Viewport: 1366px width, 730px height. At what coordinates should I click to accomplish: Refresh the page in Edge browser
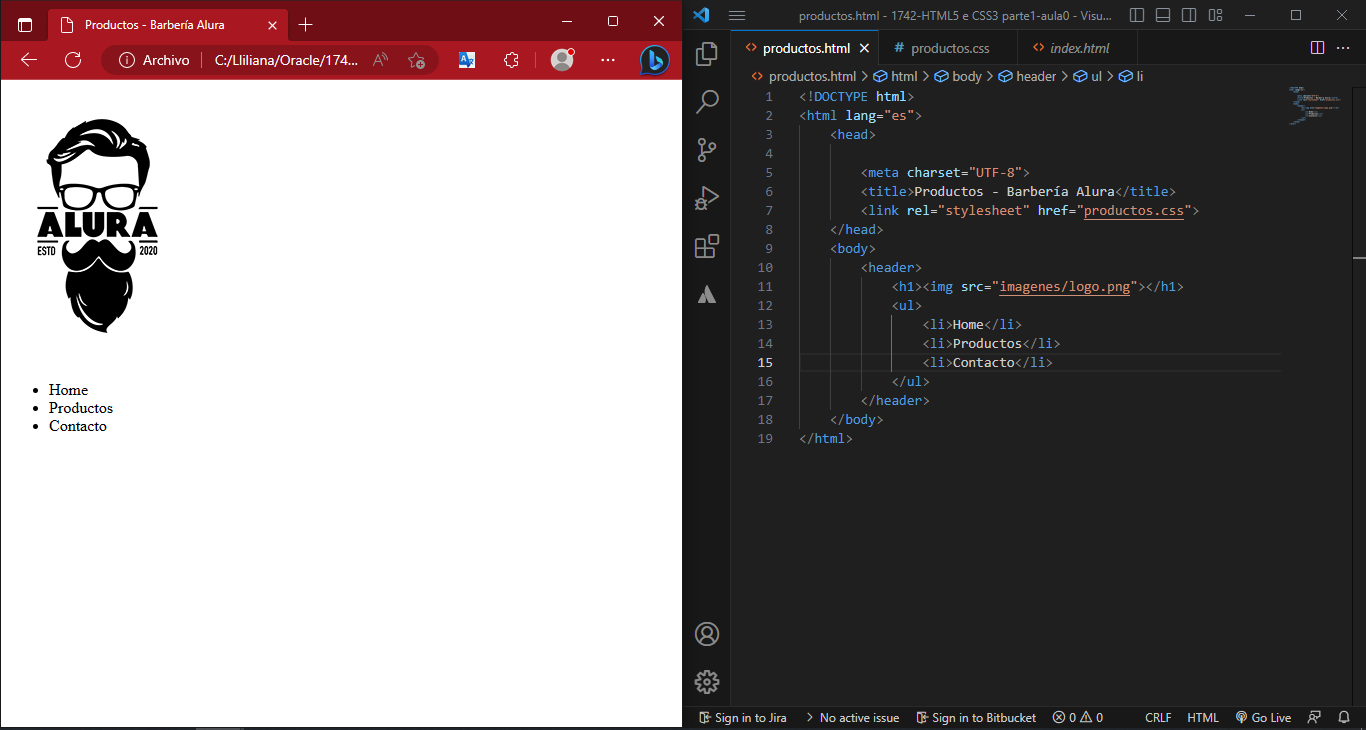(73, 60)
